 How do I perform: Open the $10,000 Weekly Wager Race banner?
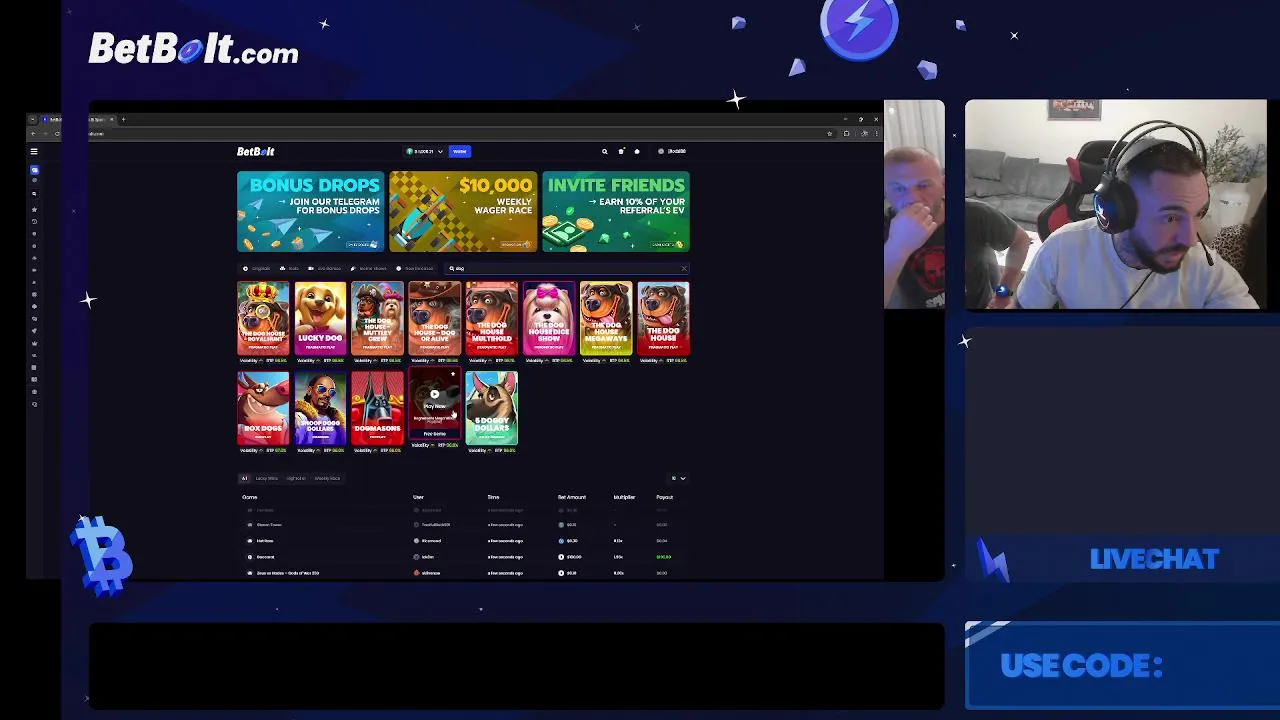(x=463, y=211)
